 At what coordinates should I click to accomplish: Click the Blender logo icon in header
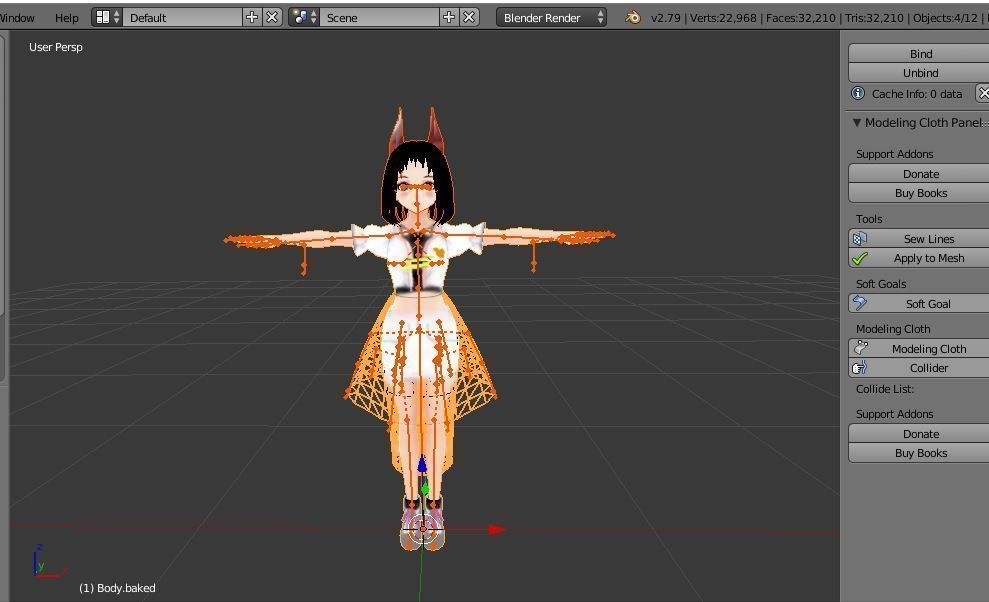pyautogui.click(x=633, y=18)
